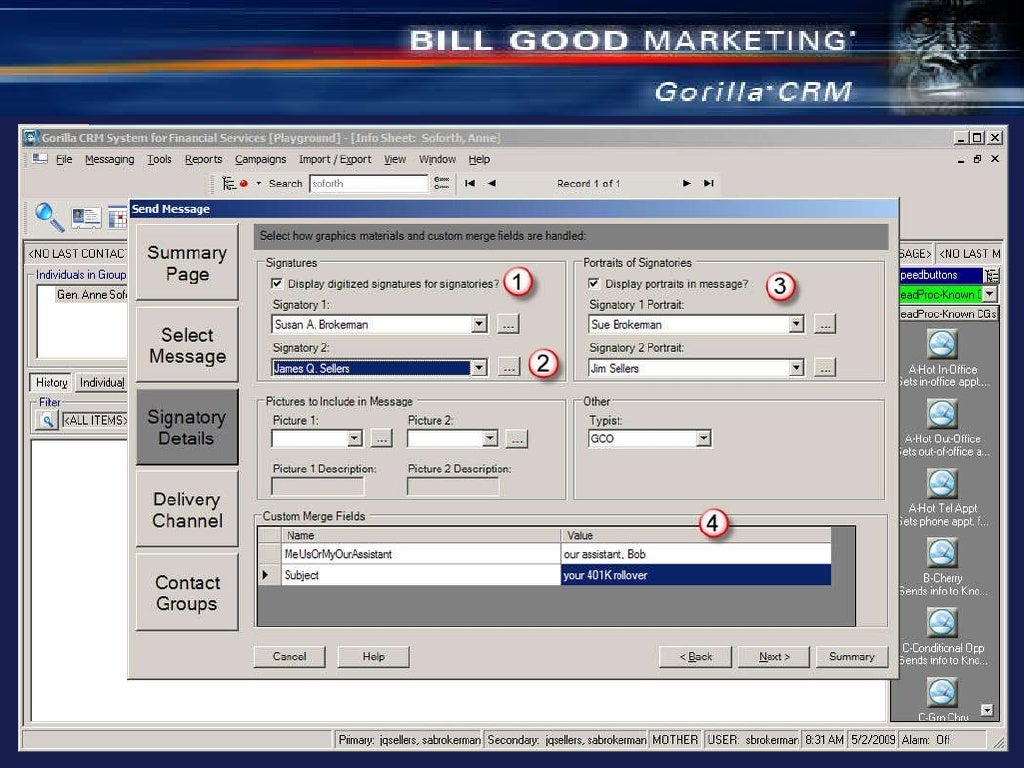The width and height of the screenshot is (1024, 768).
Task: Toggle Display portraits in message checkbox
Action: [594, 283]
